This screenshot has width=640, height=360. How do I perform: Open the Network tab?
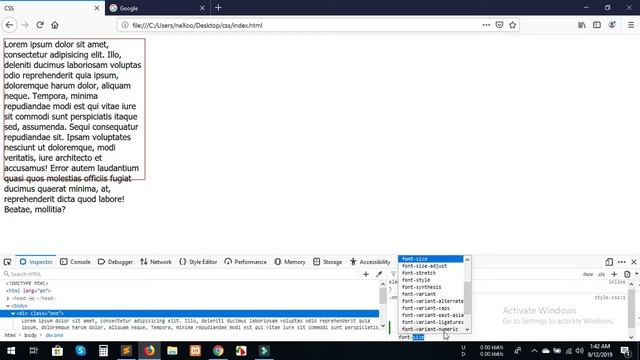point(156,262)
